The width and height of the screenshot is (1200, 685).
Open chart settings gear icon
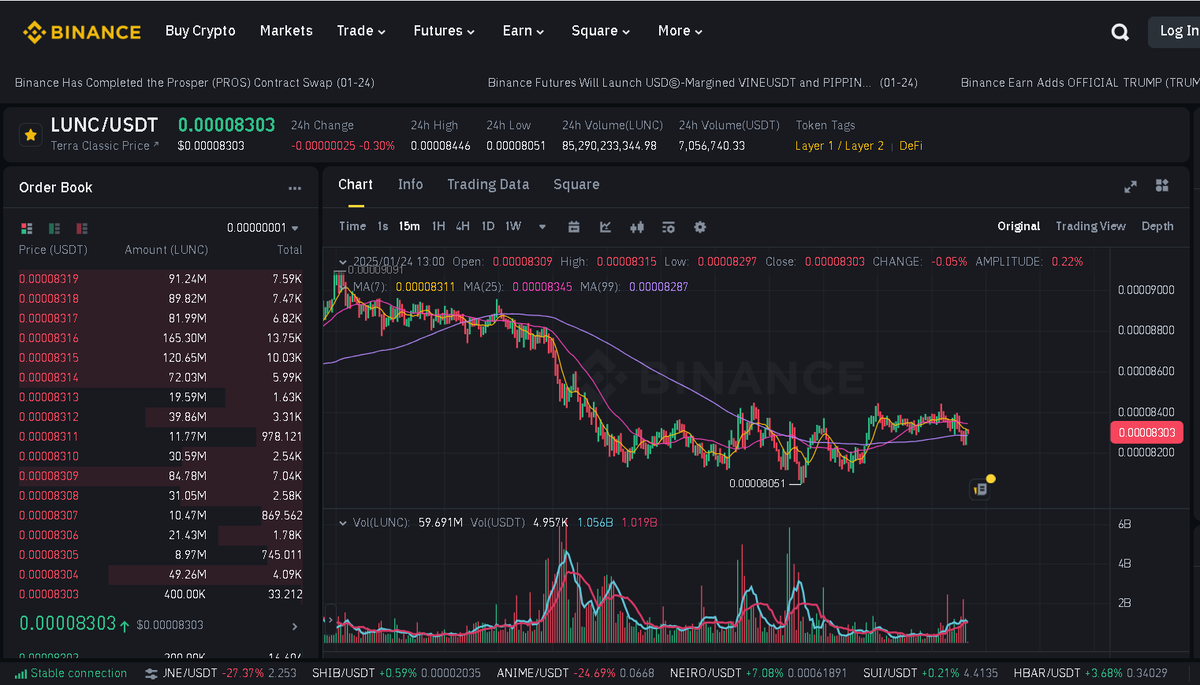(700, 227)
